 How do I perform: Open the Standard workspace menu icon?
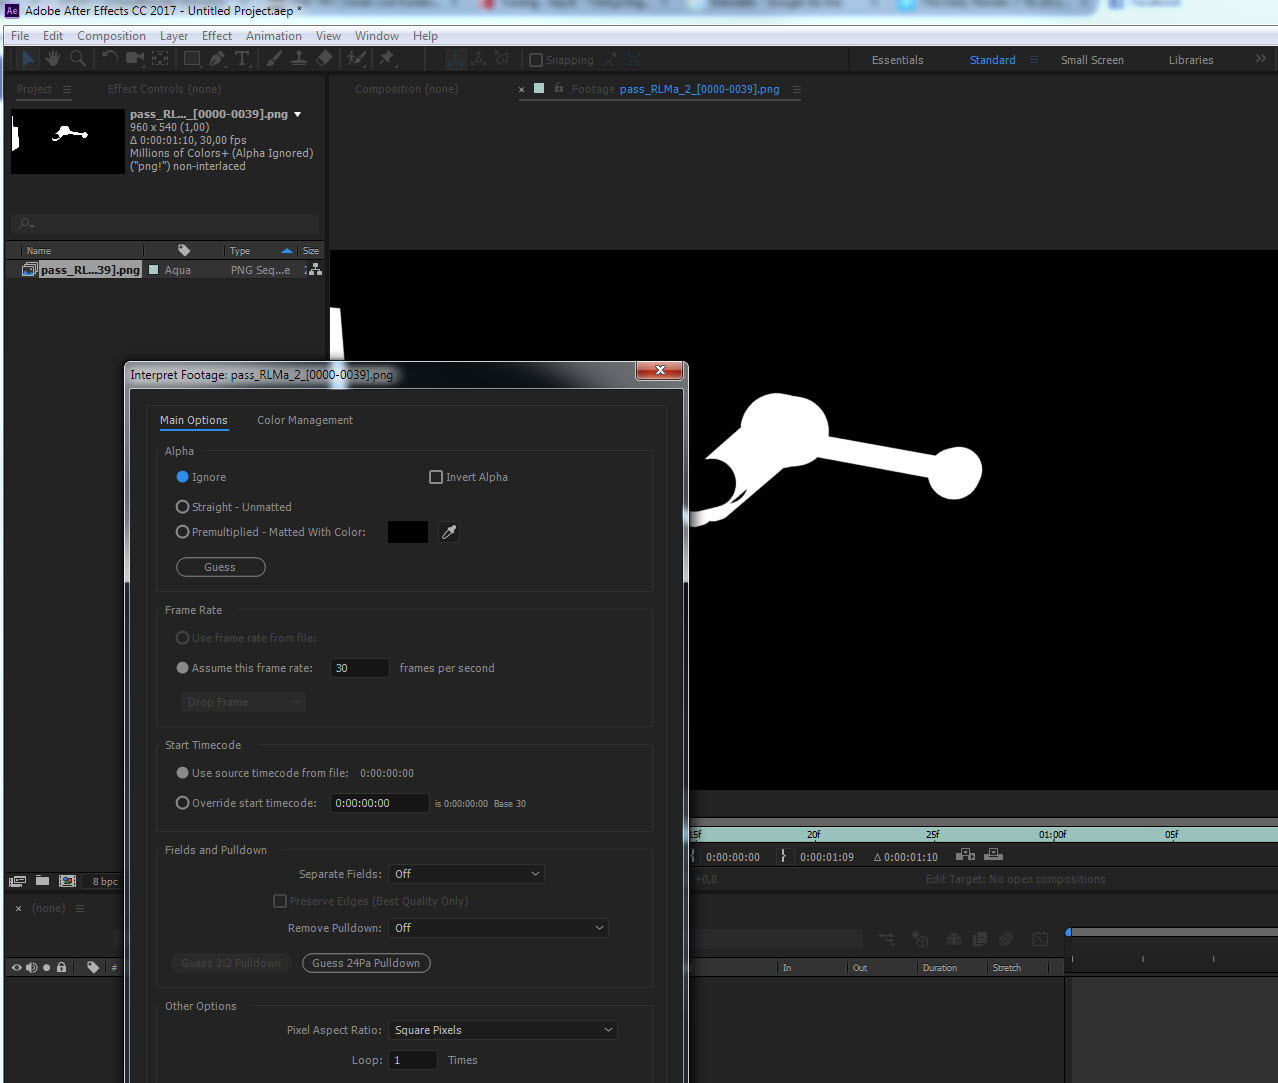pyautogui.click(x=1034, y=60)
